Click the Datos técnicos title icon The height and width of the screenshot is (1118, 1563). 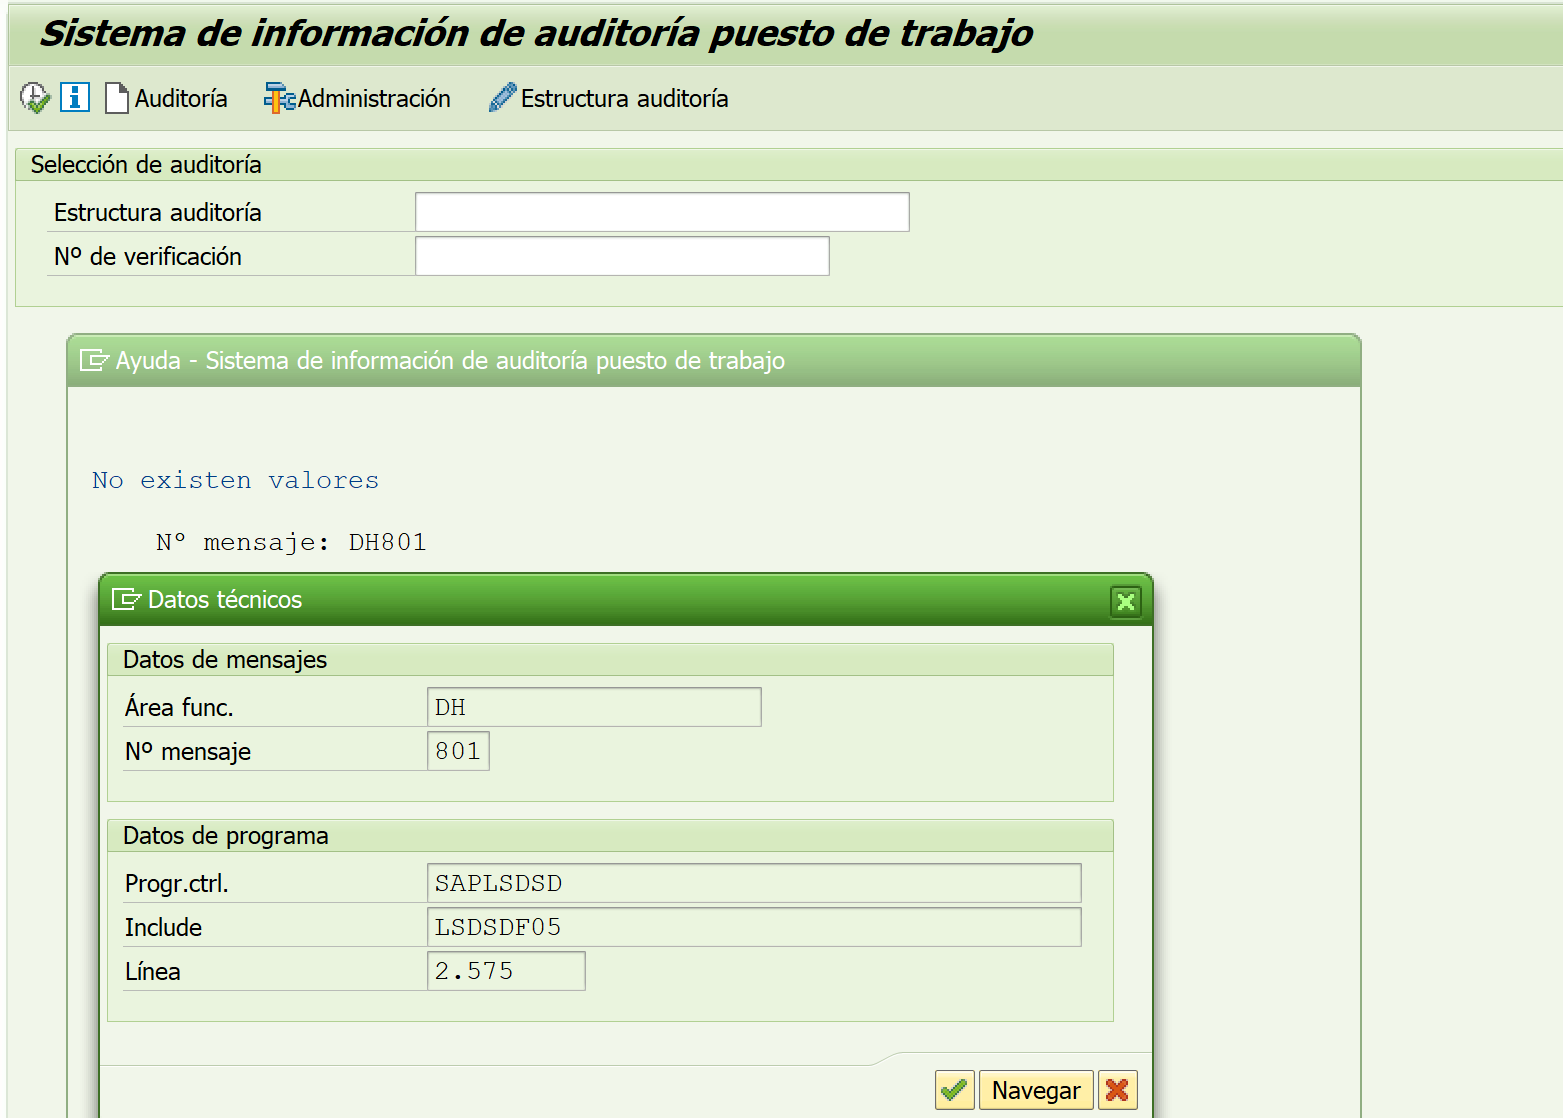coord(126,599)
